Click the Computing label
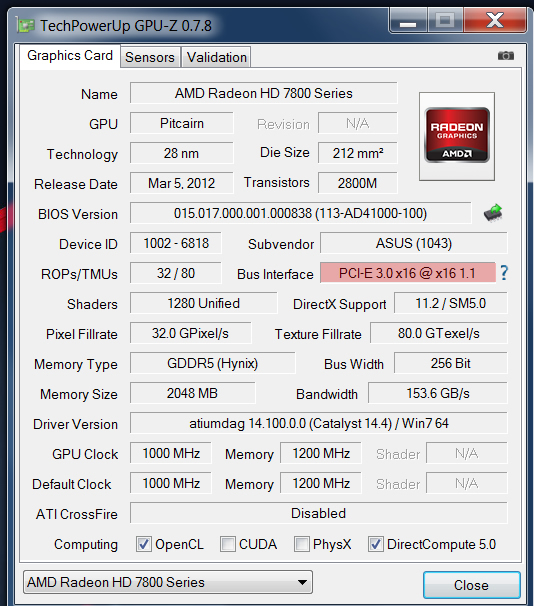 [86, 545]
